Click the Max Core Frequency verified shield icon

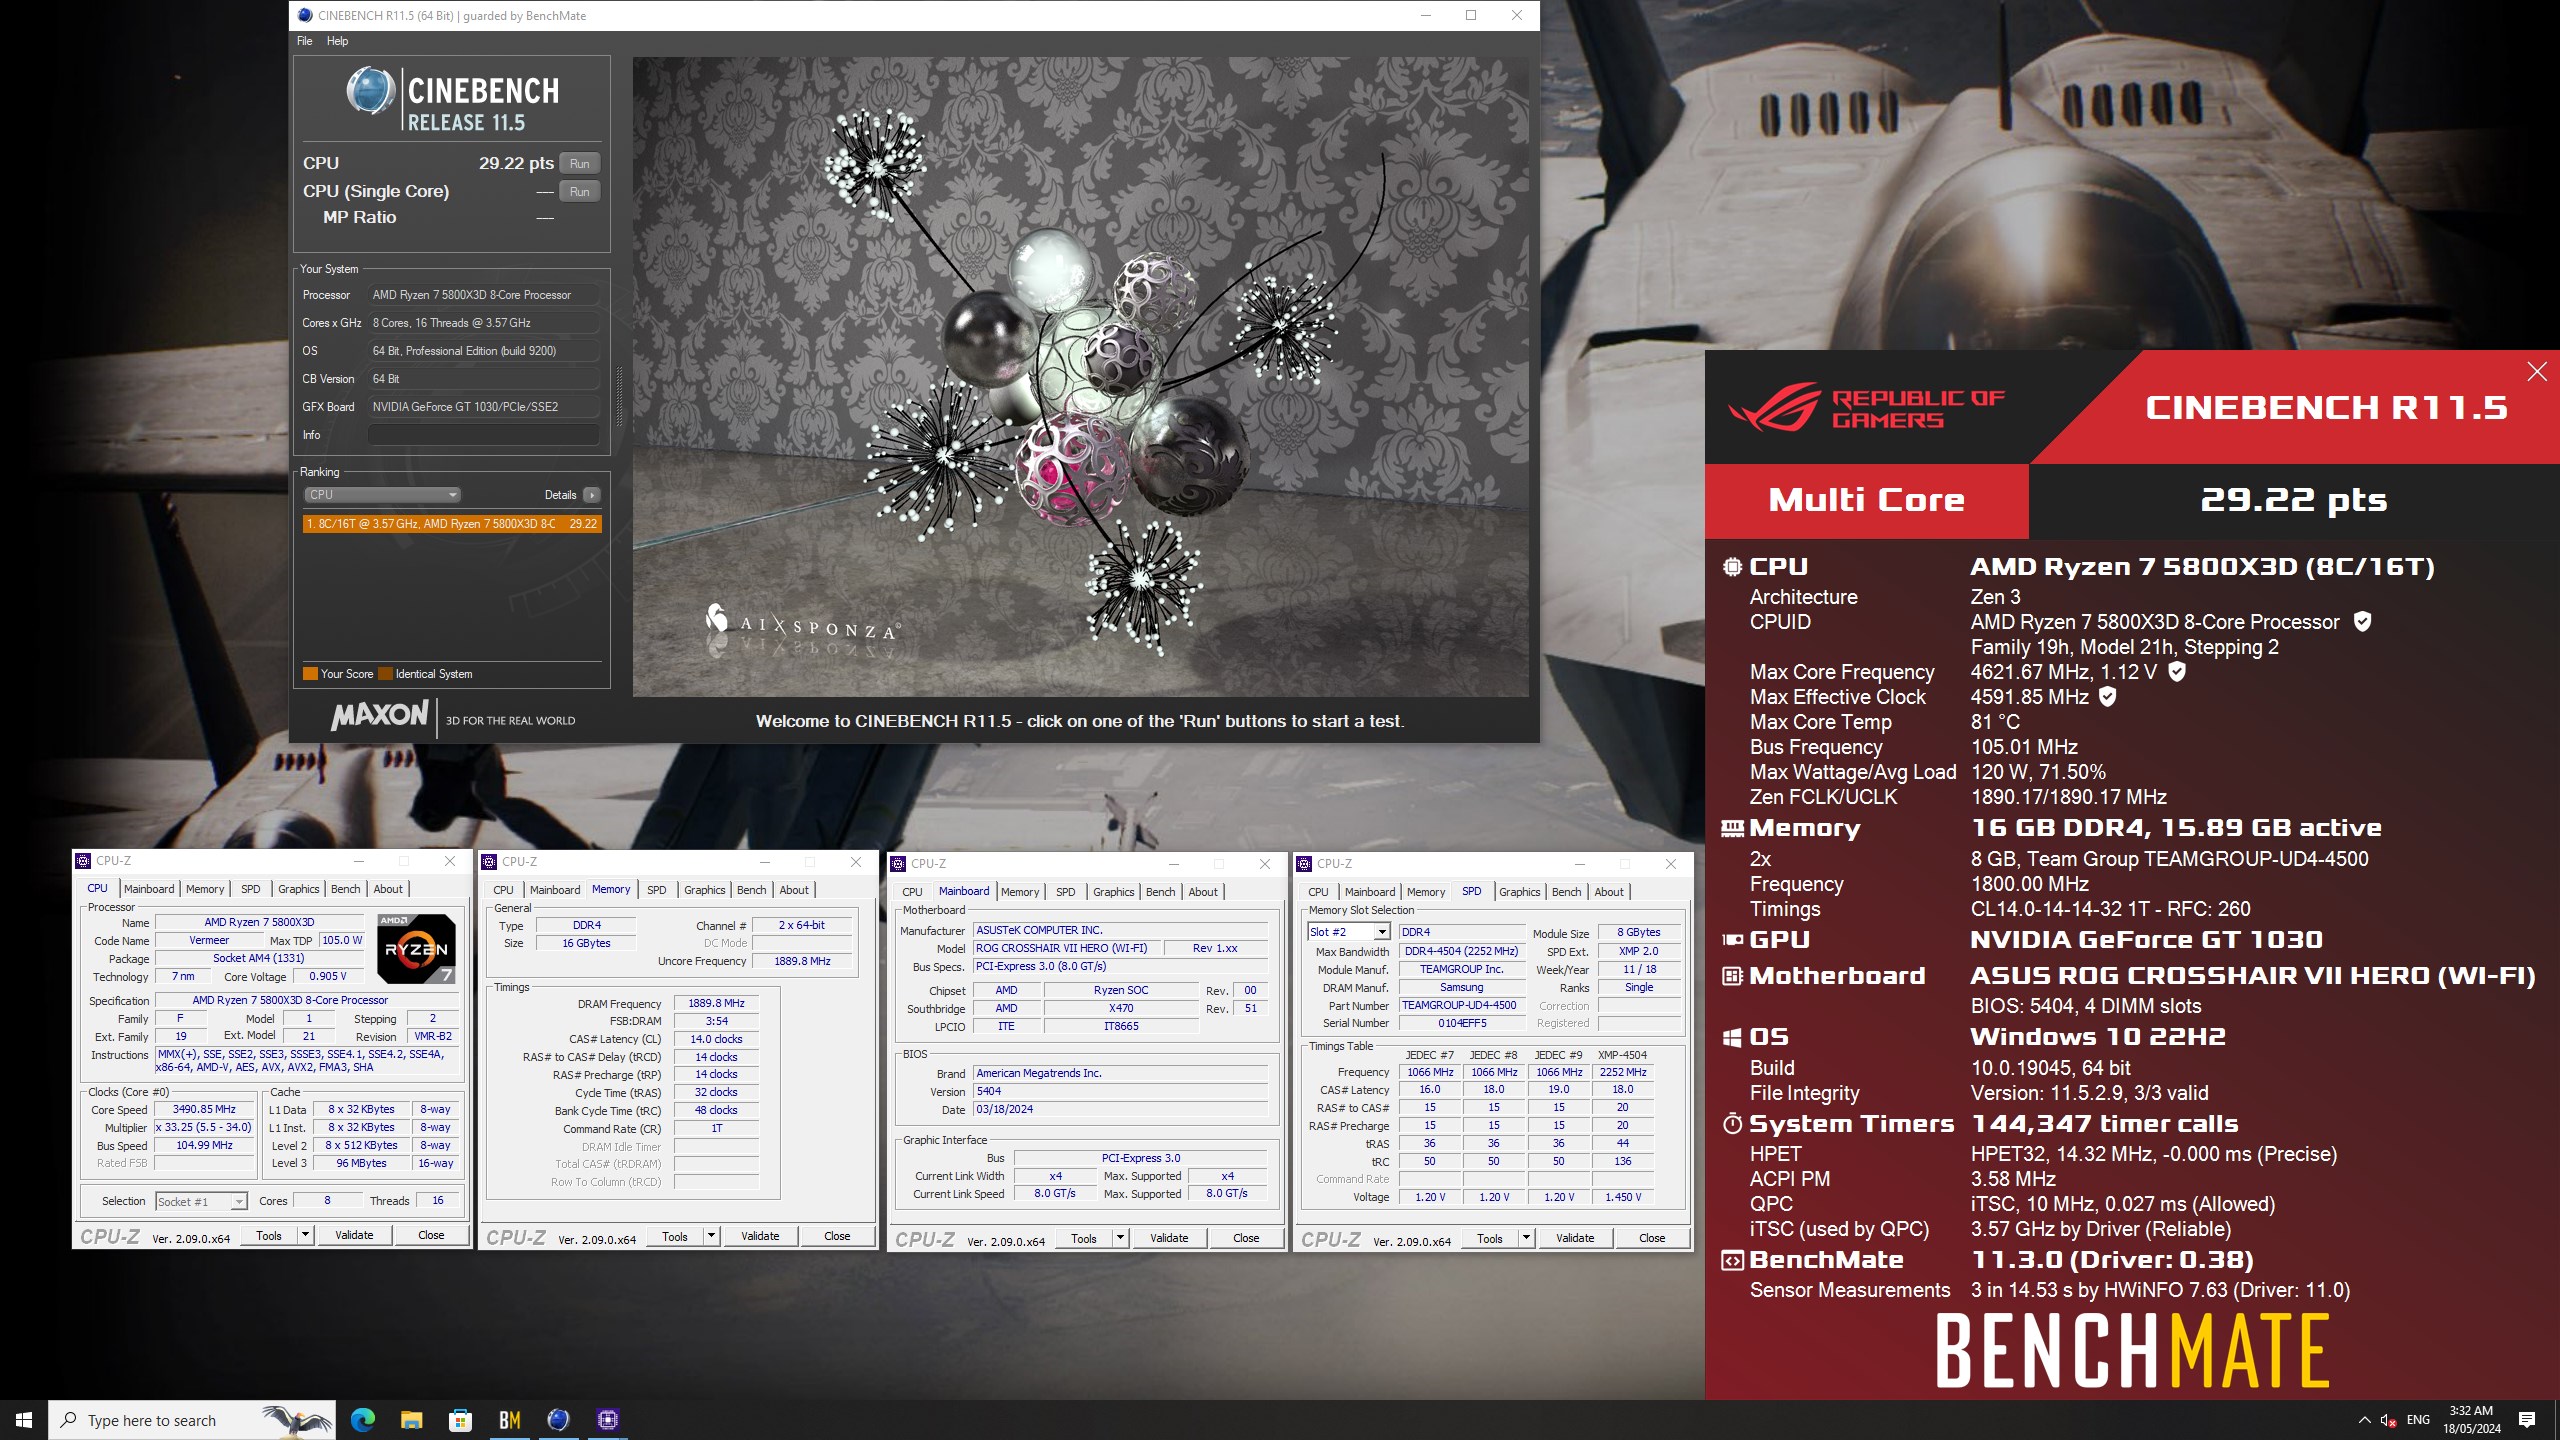pos(2176,672)
